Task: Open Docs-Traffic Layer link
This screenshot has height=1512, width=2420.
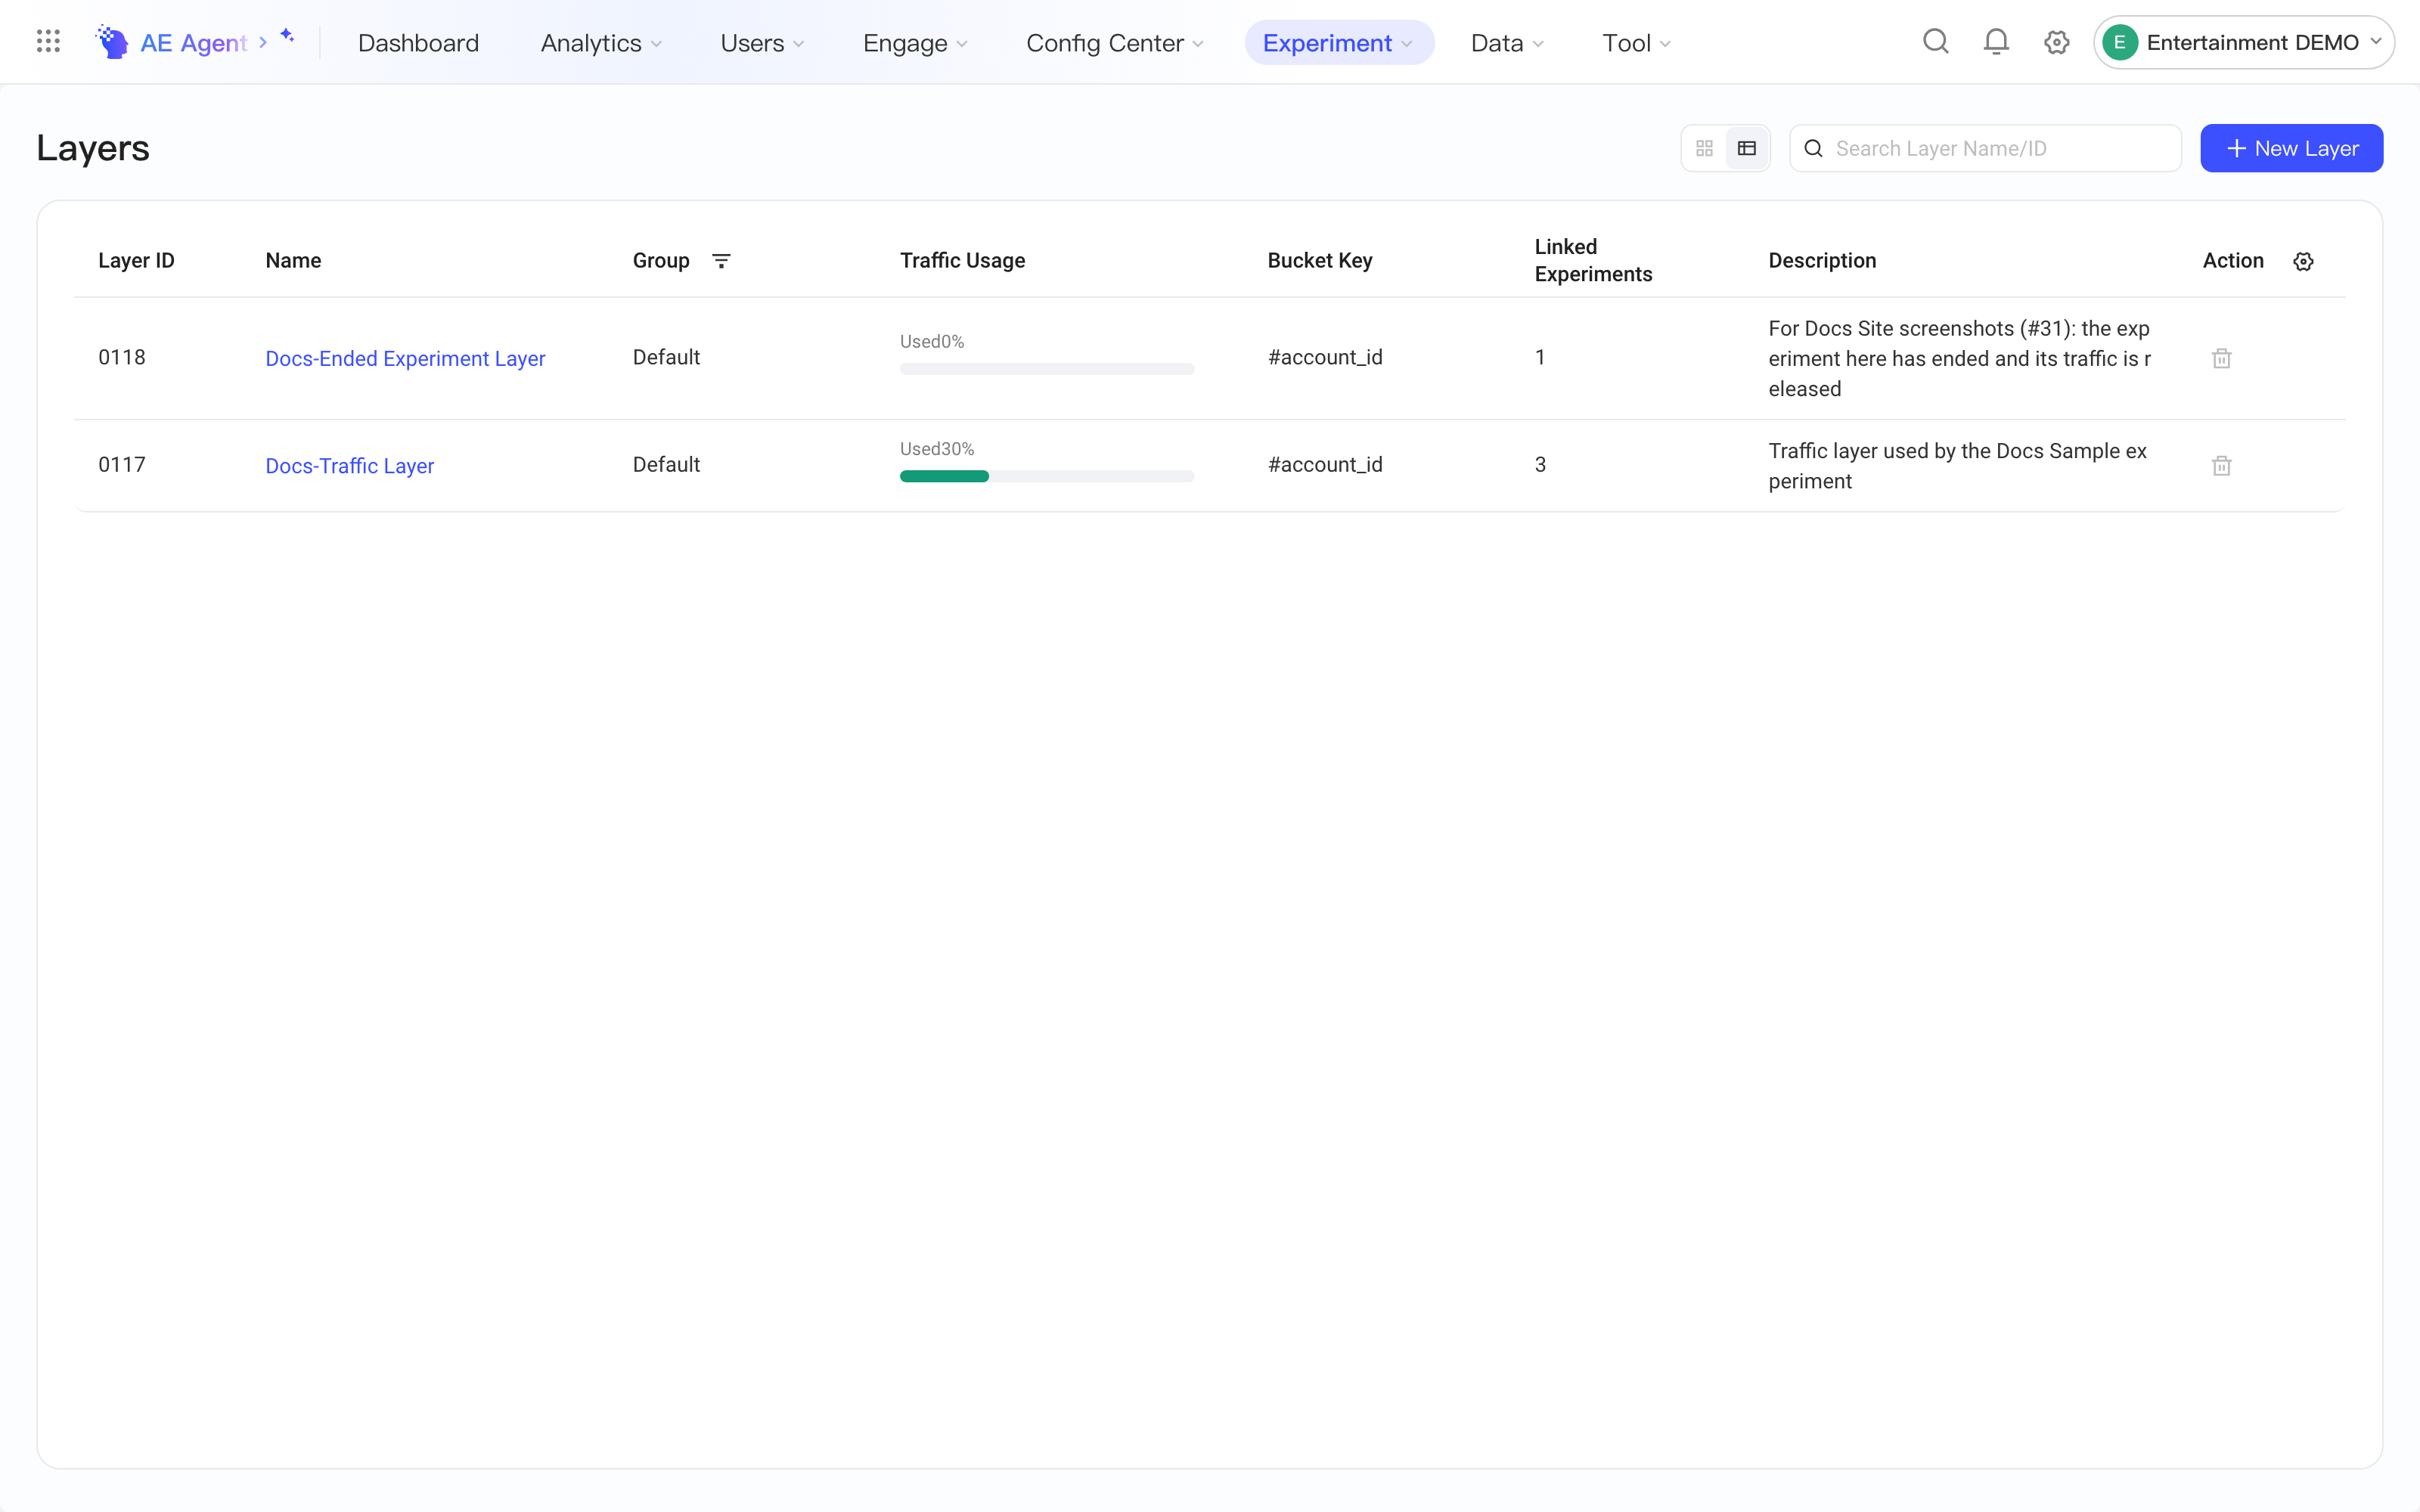Action: [x=349, y=465]
